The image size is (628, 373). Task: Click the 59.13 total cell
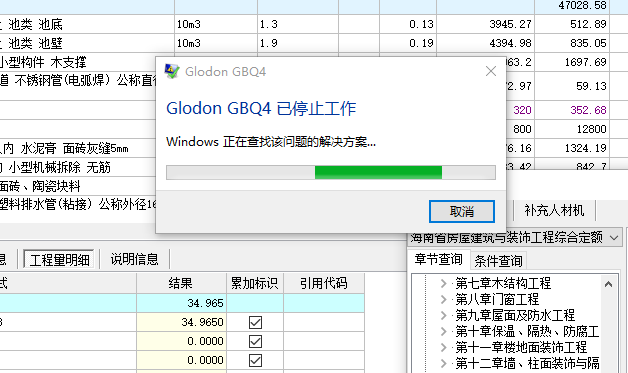(572, 86)
